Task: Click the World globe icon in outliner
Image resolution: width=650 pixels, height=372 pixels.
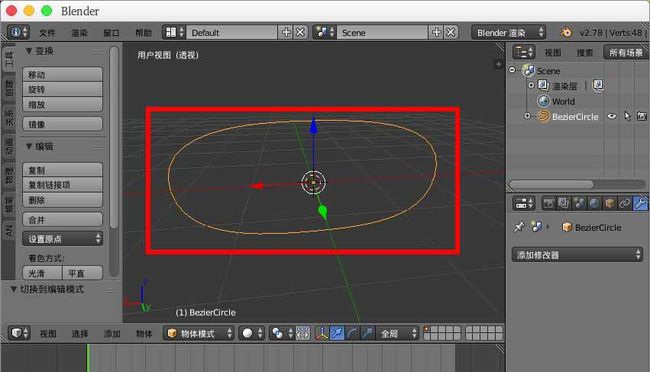Action: point(543,101)
